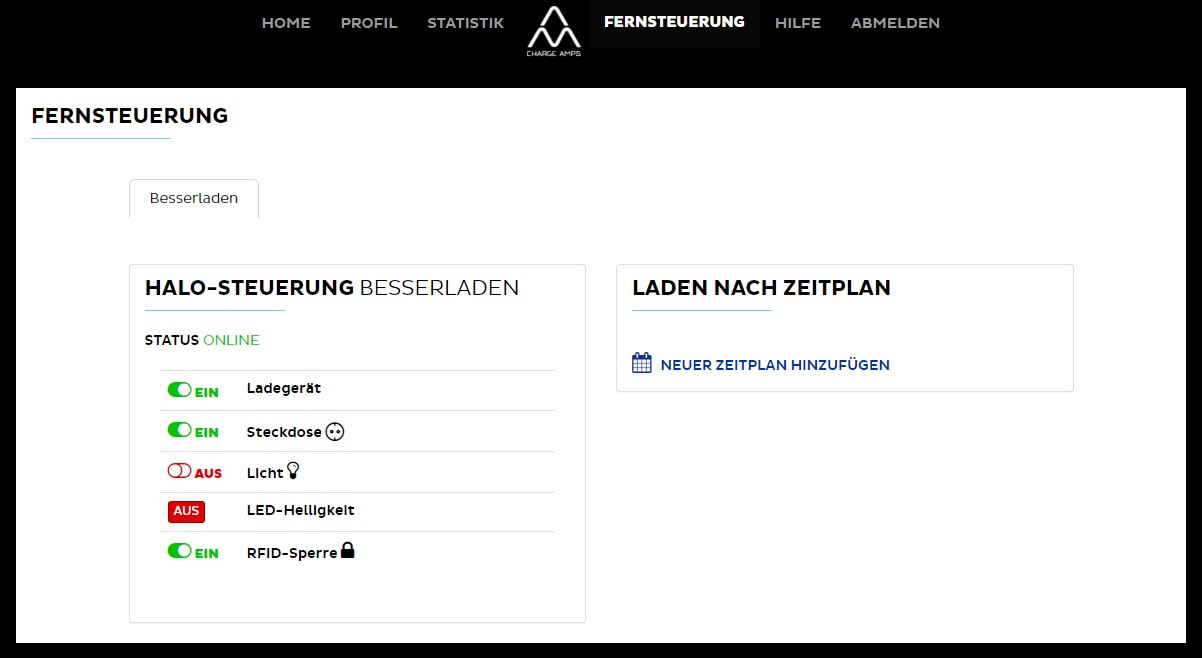Select the Besserladen tab
Viewport: 1202px width, 658px height.
pyautogui.click(x=194, y=198)
